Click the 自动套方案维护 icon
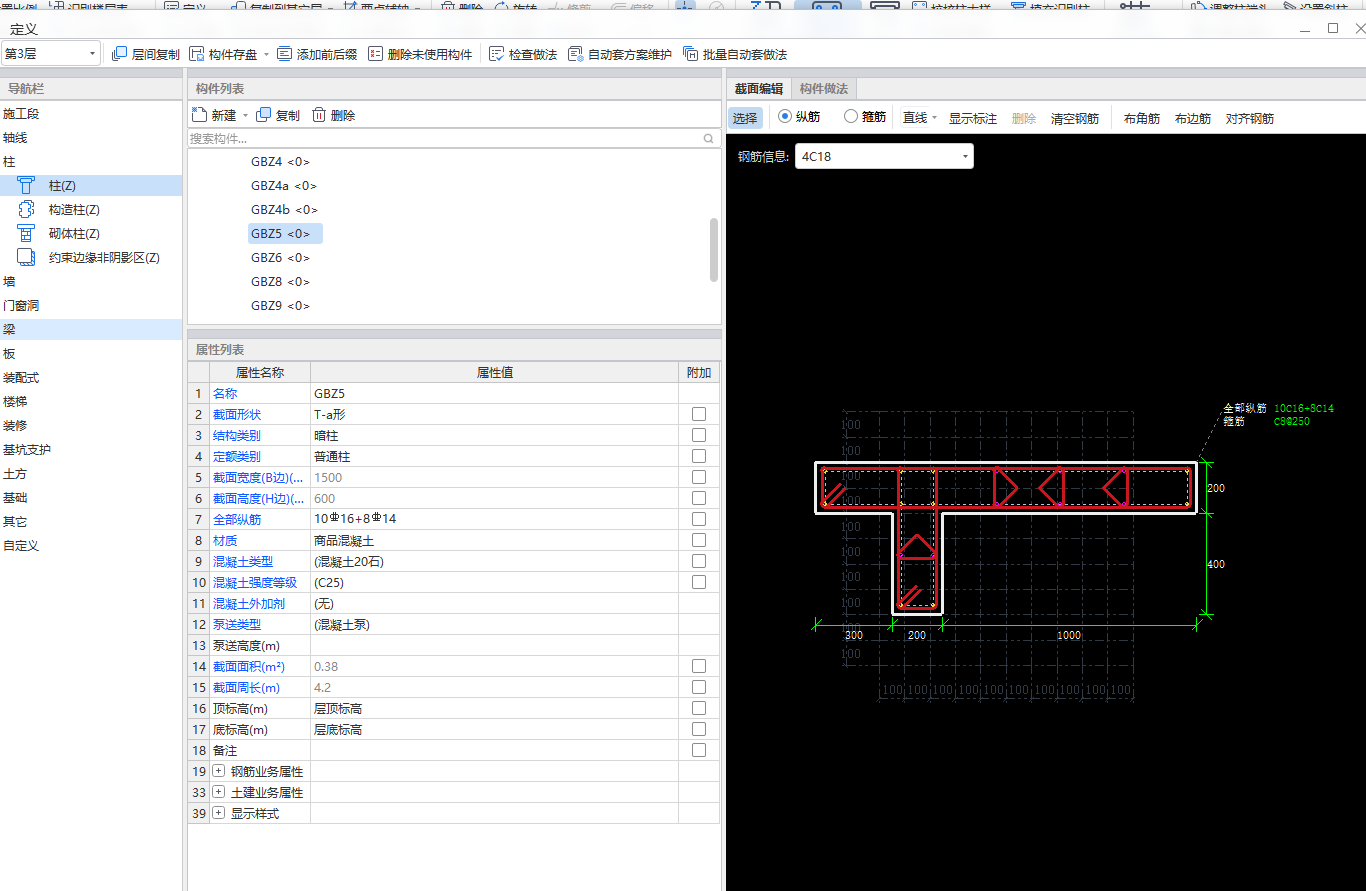The image size is (1366, 891). click(576, 54)
